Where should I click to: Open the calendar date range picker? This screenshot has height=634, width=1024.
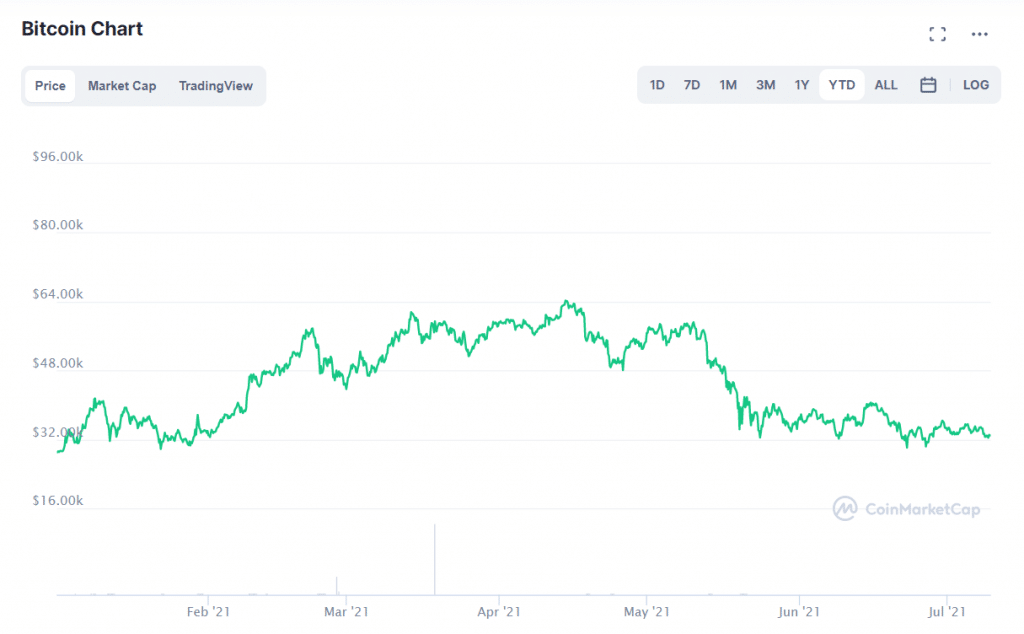pyautogui.click(x=928, y=85)
